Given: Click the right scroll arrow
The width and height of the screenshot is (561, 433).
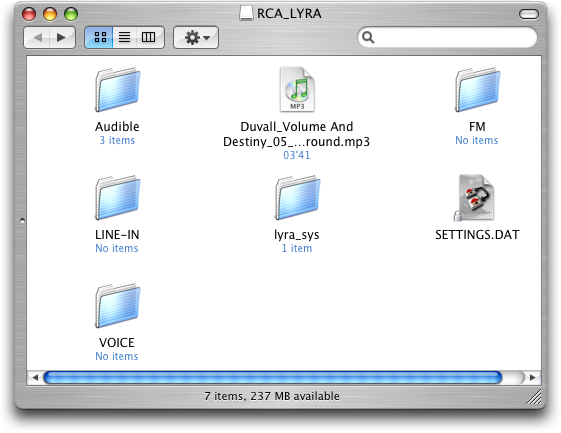Looking at the screenshot, I should 533,378.
